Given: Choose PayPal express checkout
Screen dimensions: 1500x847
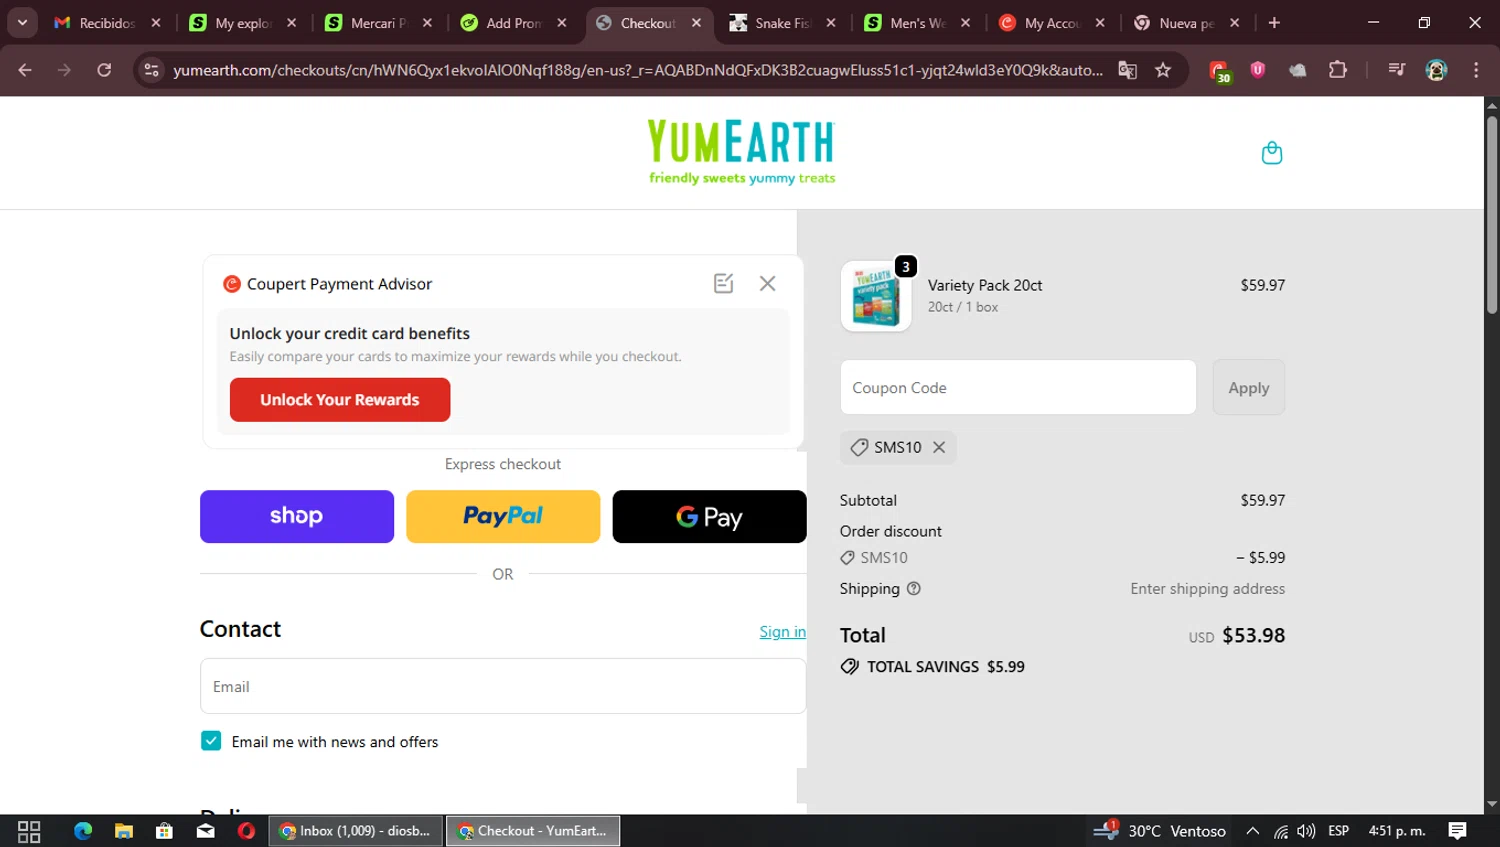Looking at the screenshot, I should tap(503, 517).
